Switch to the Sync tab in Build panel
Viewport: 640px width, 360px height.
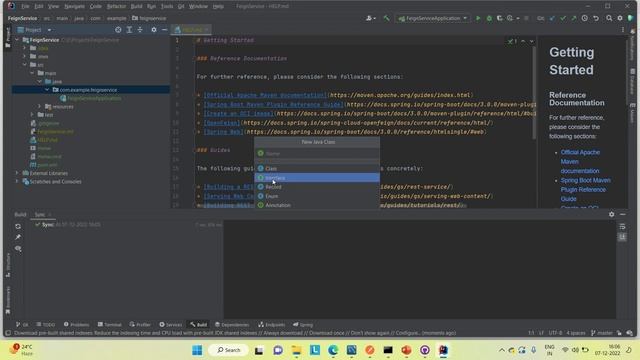click(40, 215)
